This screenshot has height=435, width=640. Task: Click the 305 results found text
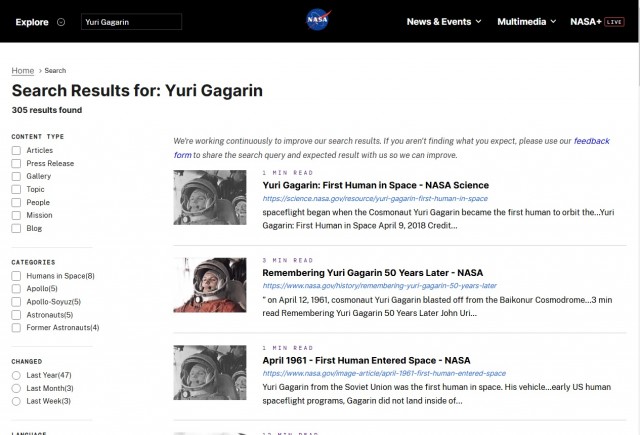click(x=47, y=110)
